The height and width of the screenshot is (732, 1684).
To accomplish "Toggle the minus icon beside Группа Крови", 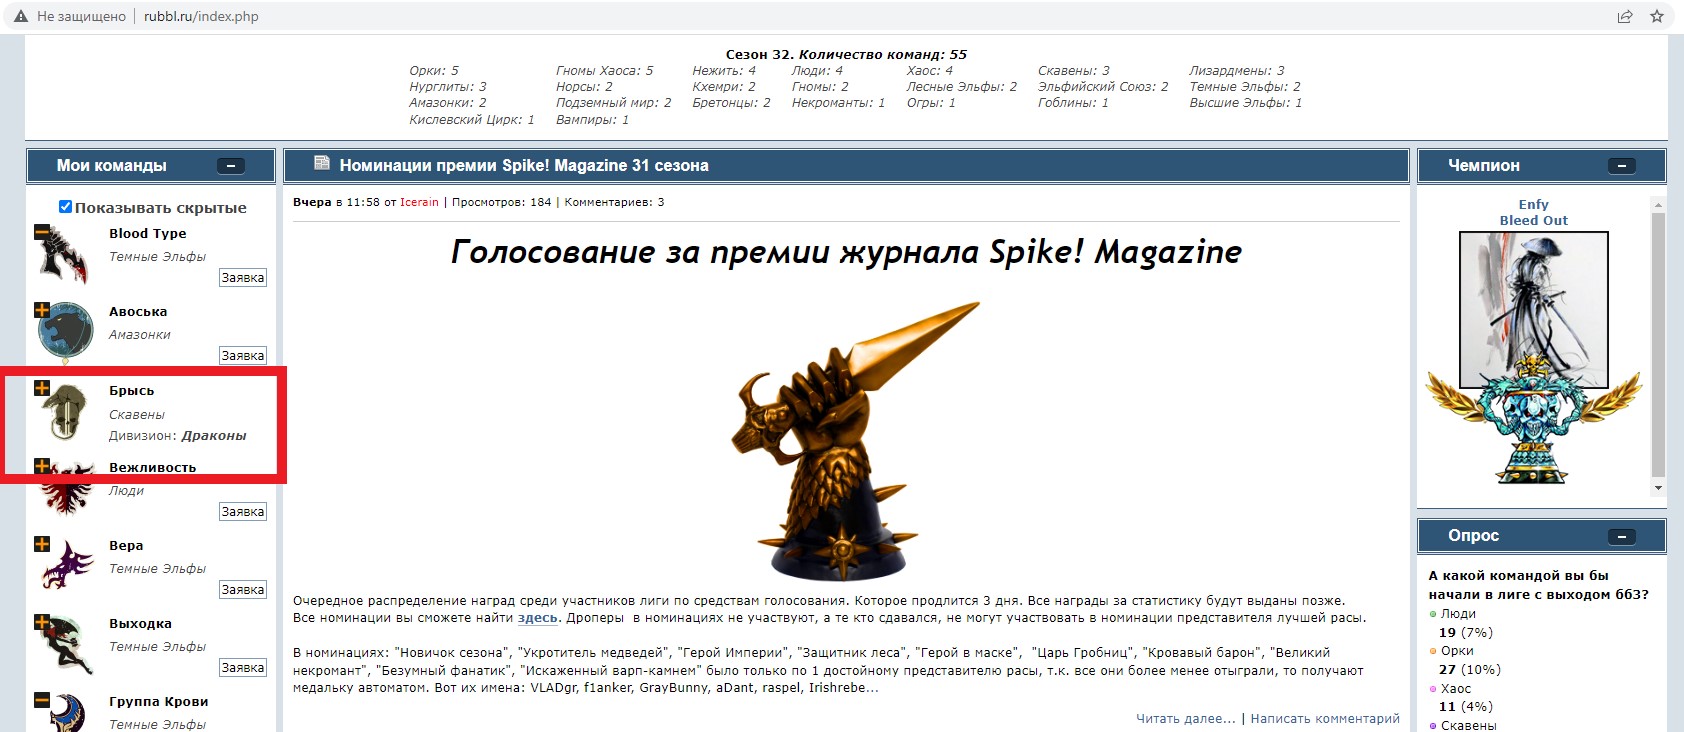I will (42, 700).
